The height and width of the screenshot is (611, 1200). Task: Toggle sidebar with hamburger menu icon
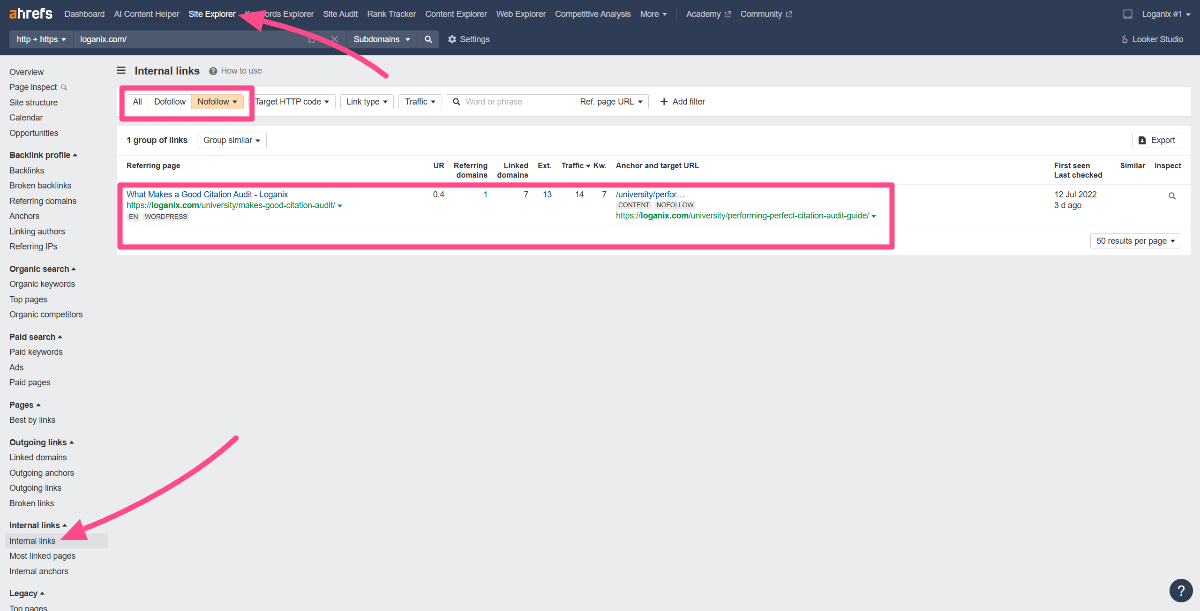click(121, 71)
